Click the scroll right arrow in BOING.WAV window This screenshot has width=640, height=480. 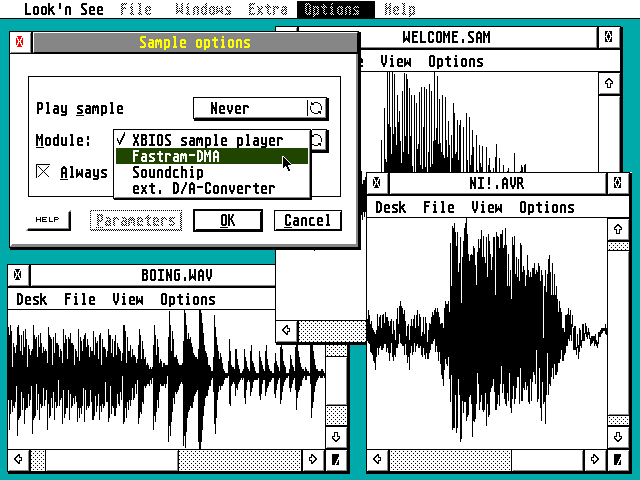[x=313, y=460]
